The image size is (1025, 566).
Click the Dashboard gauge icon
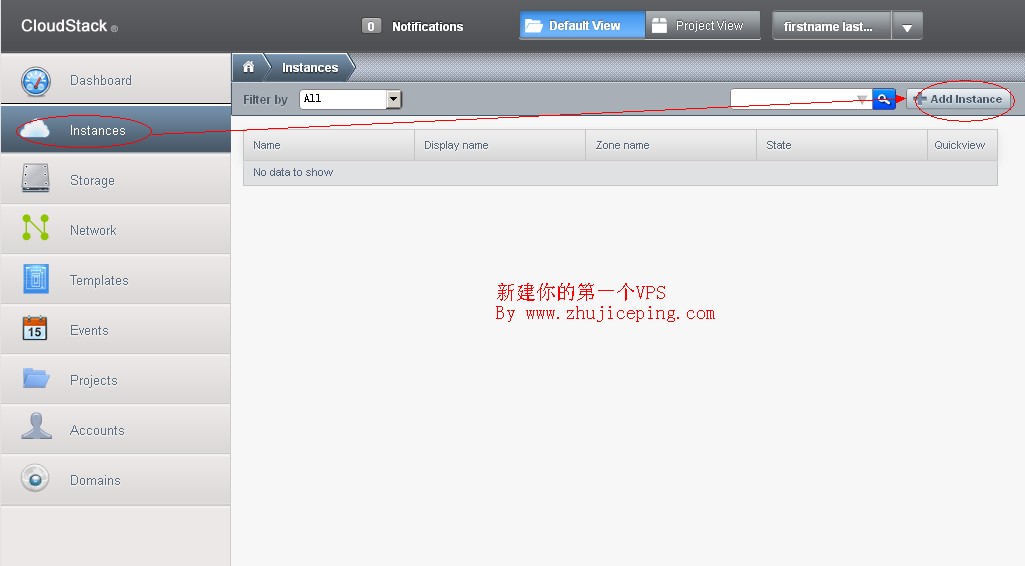(36, 81)
